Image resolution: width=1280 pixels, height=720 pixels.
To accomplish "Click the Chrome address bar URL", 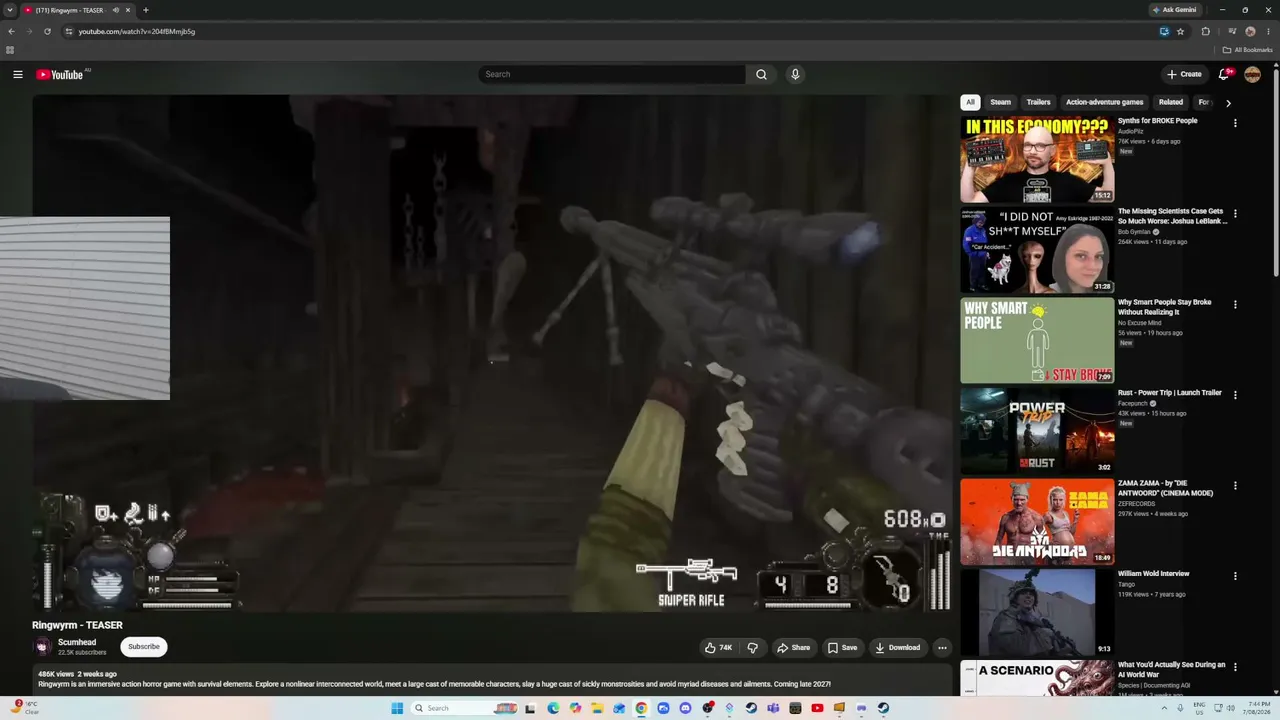I will click(x=137, y=31).
